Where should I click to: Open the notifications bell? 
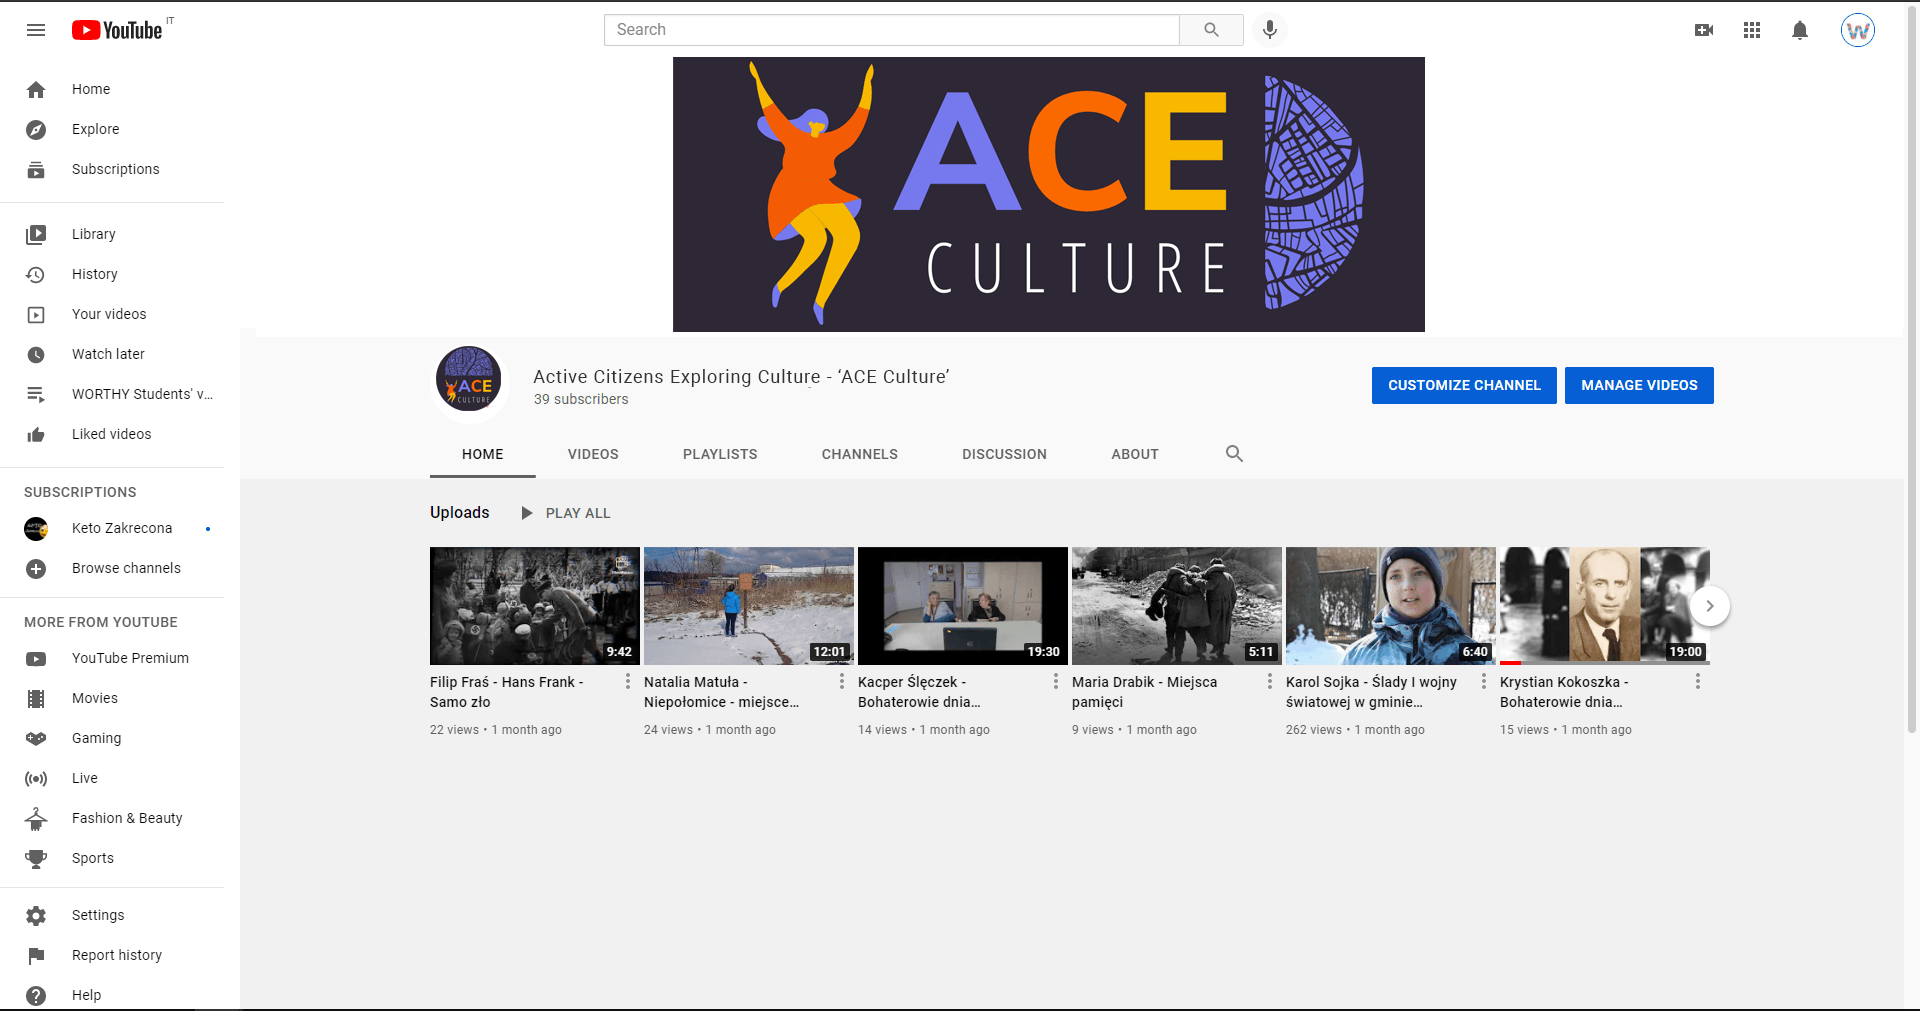[1800, 30]
